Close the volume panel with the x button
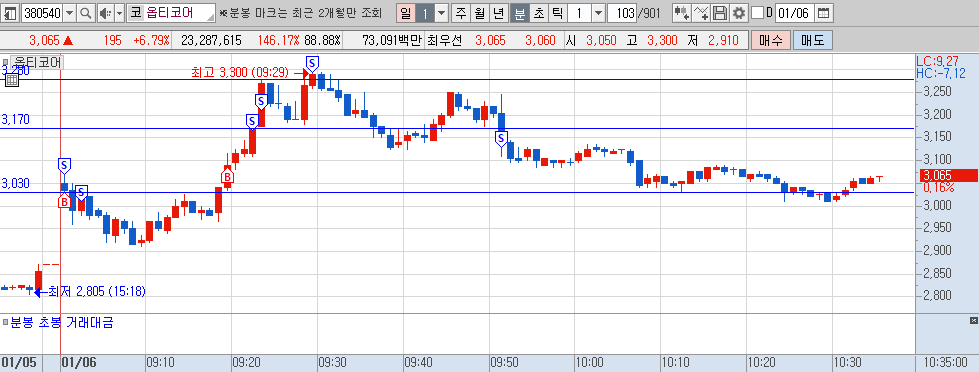979x372 pixels. 973,320
